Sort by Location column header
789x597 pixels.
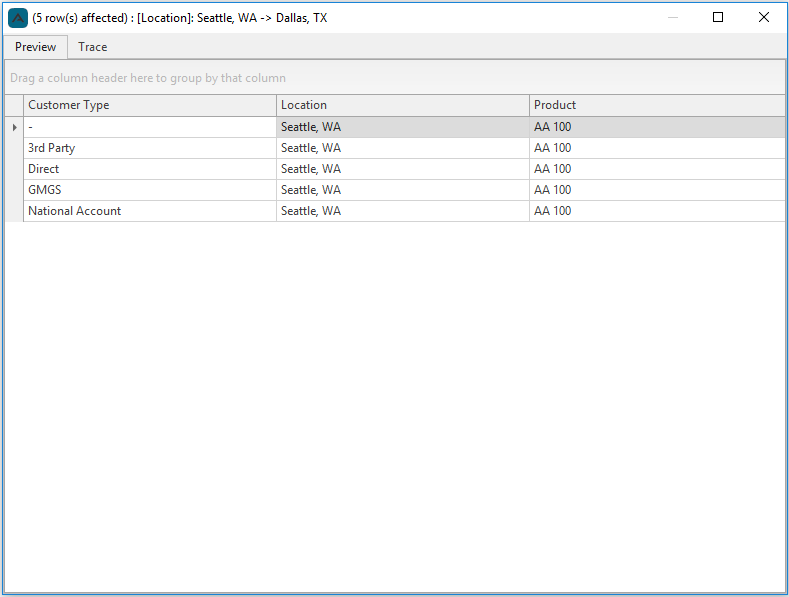click(403, 105)
